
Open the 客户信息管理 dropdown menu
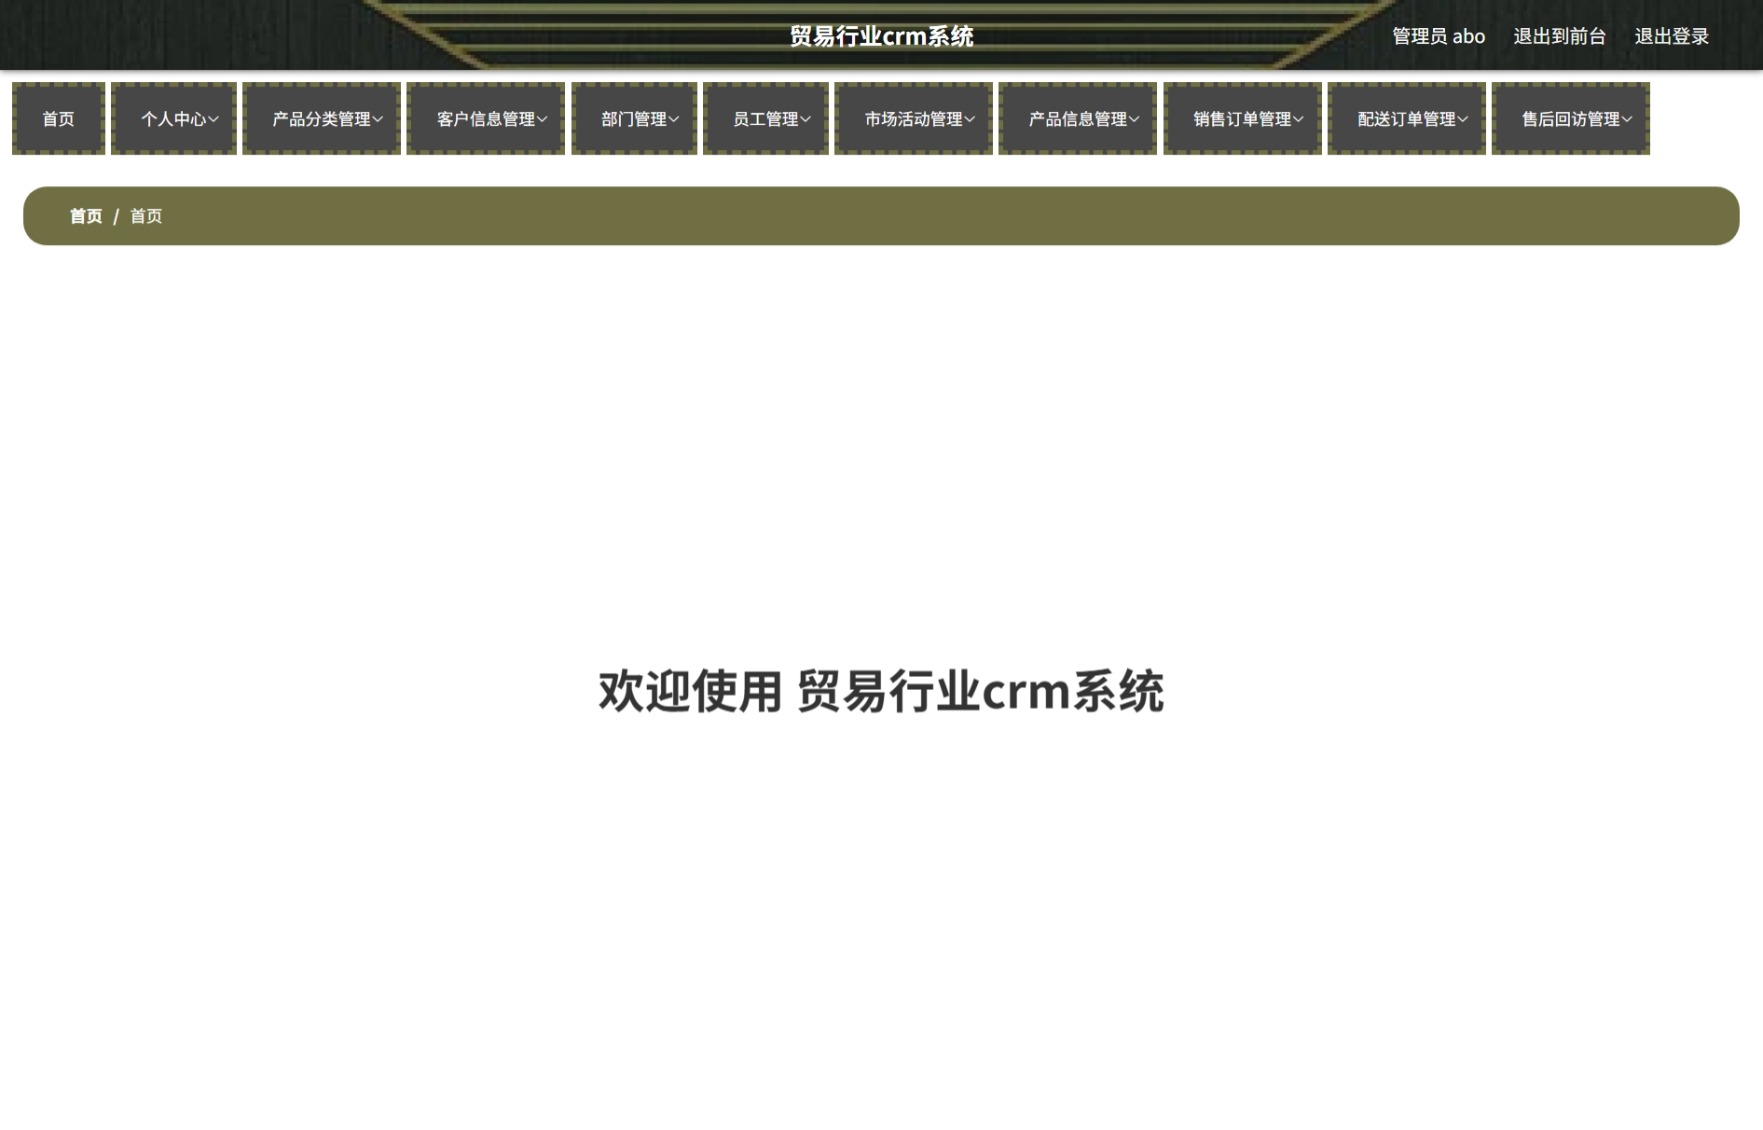pyautogui.click(x=486, y=119)
